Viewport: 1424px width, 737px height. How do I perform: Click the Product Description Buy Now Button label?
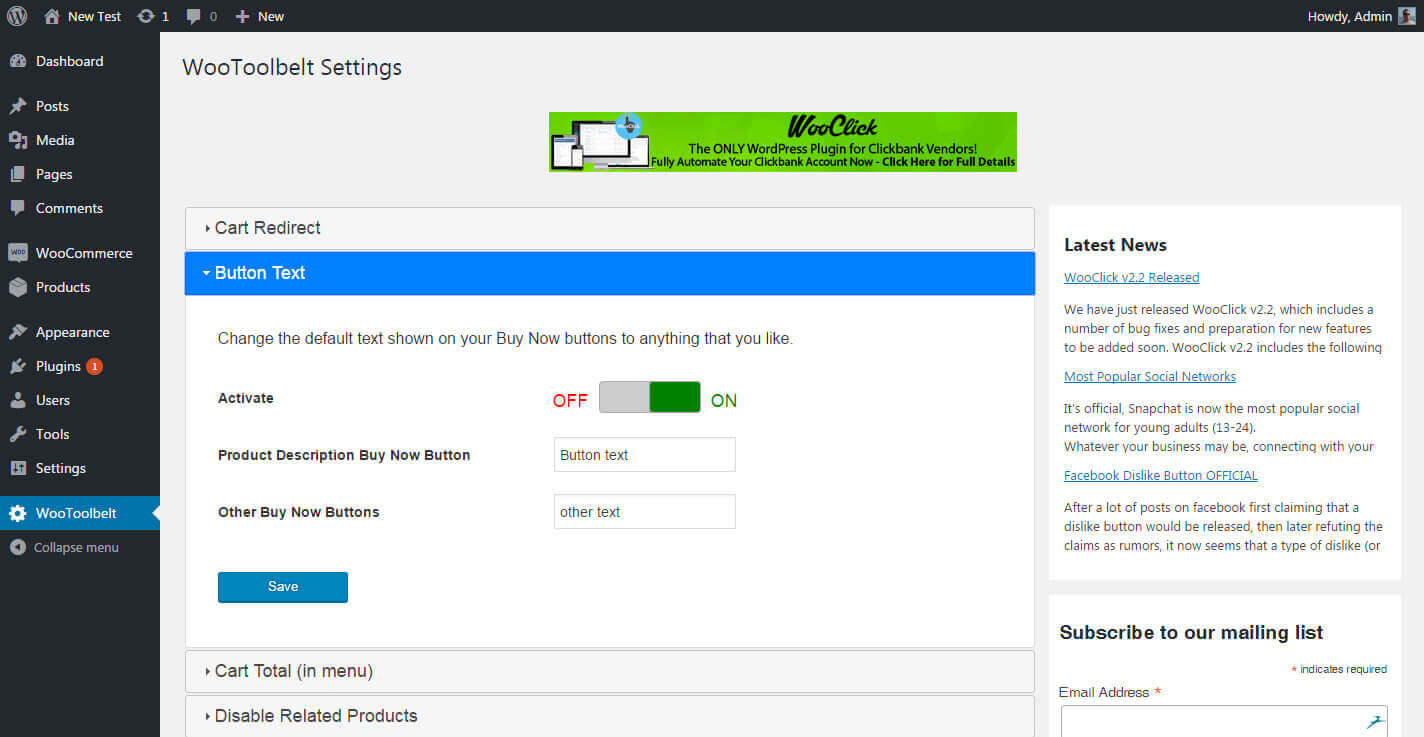(344, 455)
